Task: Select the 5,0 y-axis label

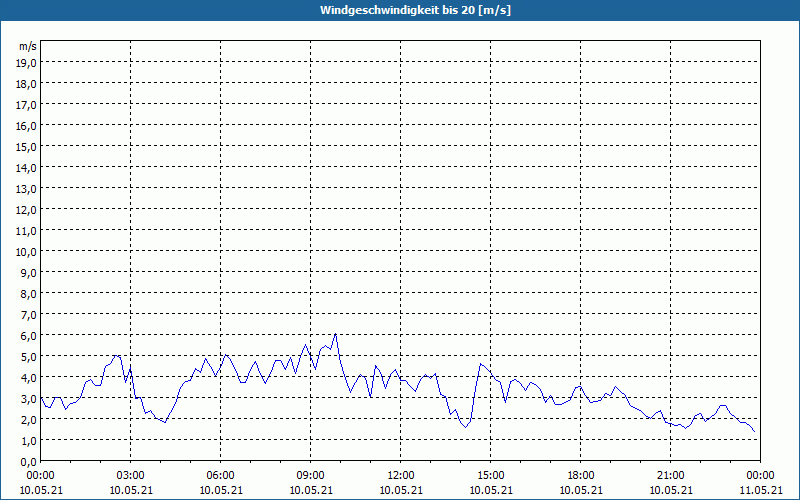Action: click(29, 357)
